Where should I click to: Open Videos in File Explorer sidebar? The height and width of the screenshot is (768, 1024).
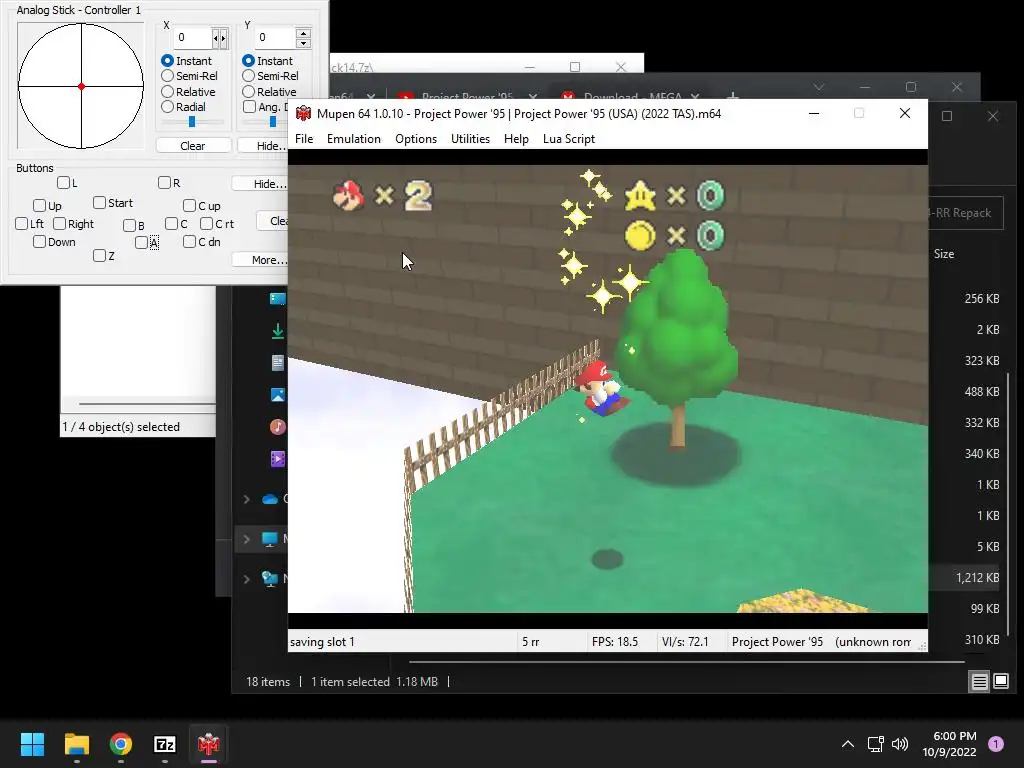(x=278, y=458)
